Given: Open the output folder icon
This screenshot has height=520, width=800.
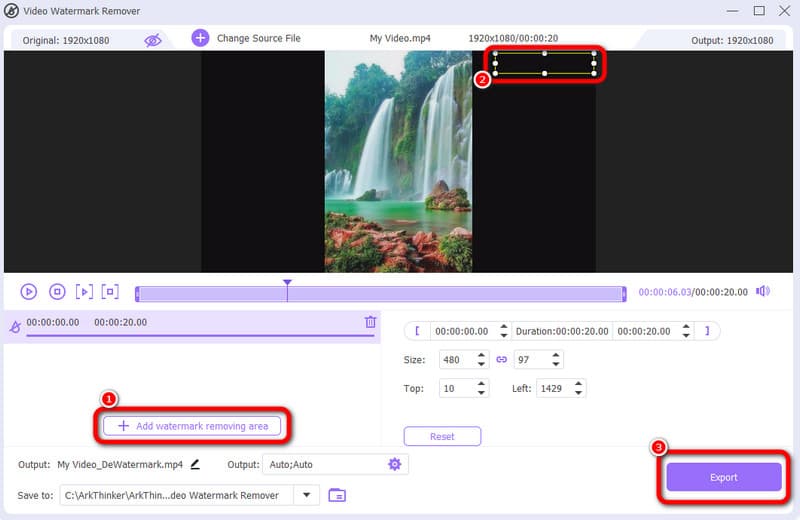Looking at the screenshot, I should tap(337, 494).
